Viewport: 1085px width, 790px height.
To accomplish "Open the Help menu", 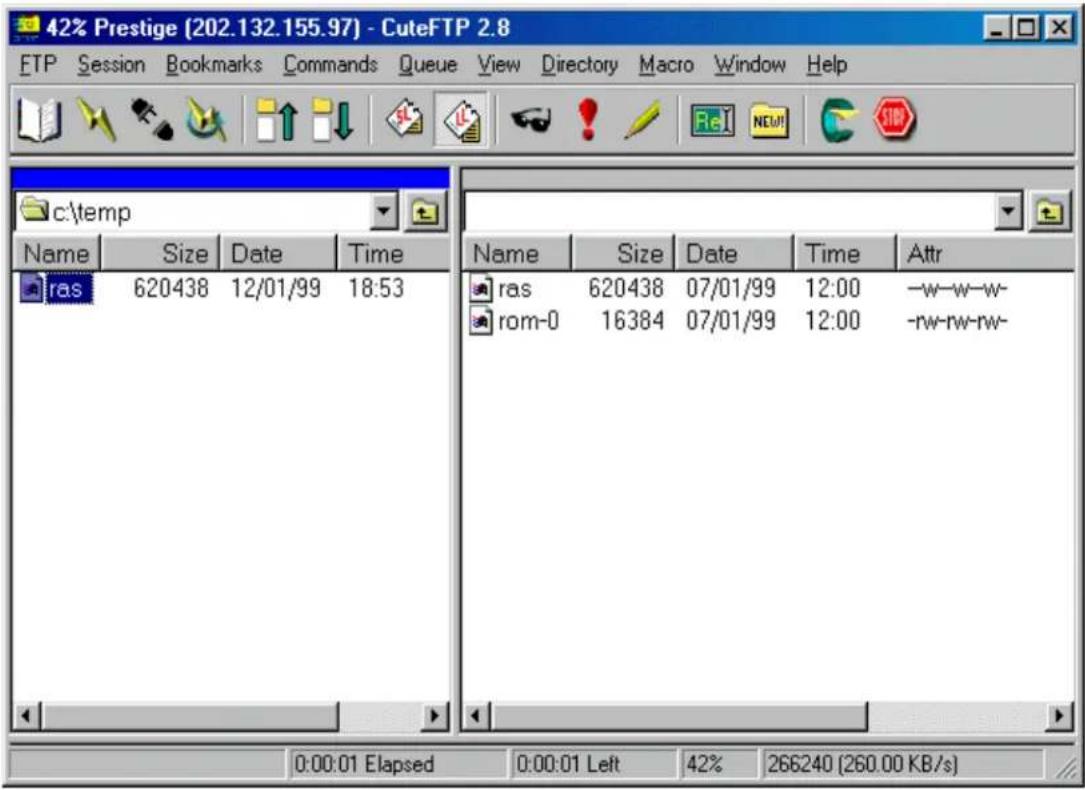I will click(x=827, y=65).
